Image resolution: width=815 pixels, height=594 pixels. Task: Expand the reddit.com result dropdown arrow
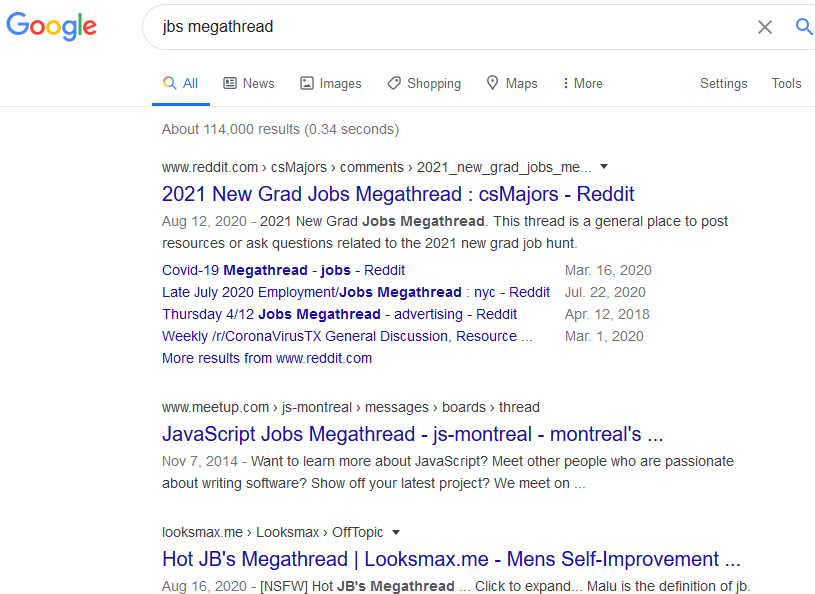coord(604,167)
